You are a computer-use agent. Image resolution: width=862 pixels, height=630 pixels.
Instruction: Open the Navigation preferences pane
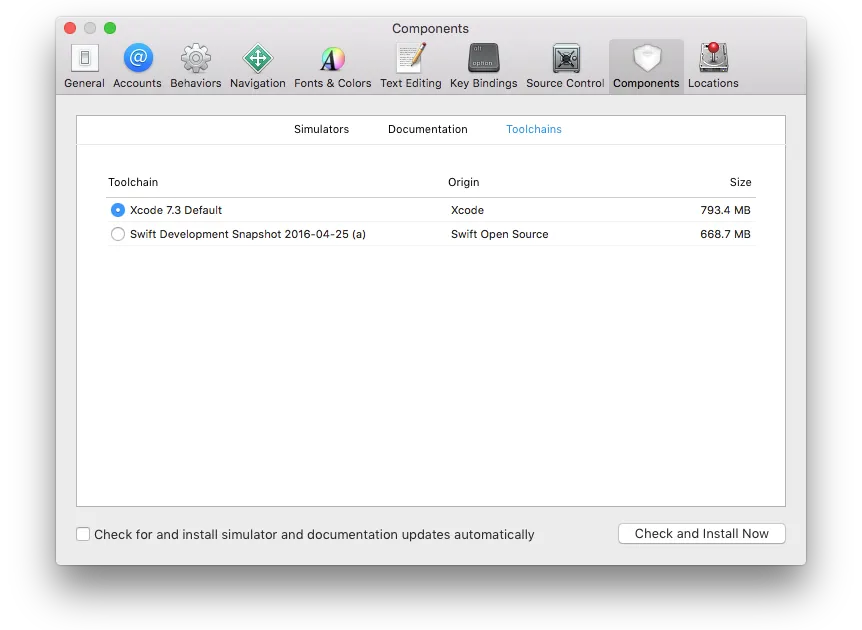(258, 66)
